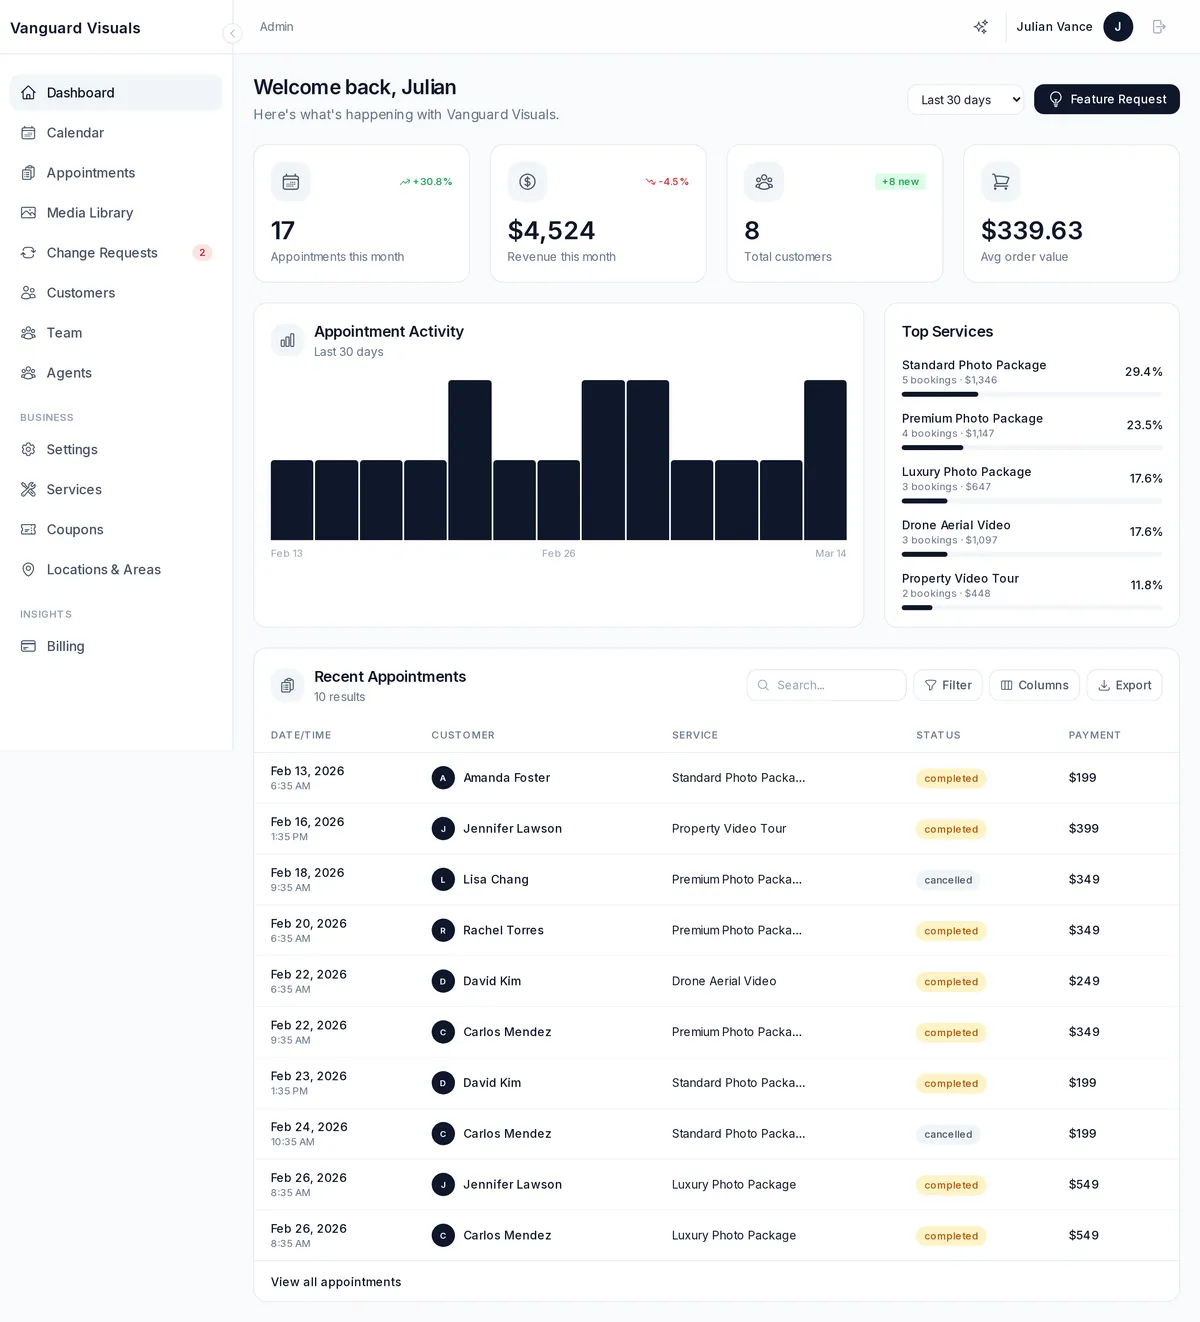1200x1322 pixels.
Task: Click the sparkle icon in top bar
Action: 981,27
